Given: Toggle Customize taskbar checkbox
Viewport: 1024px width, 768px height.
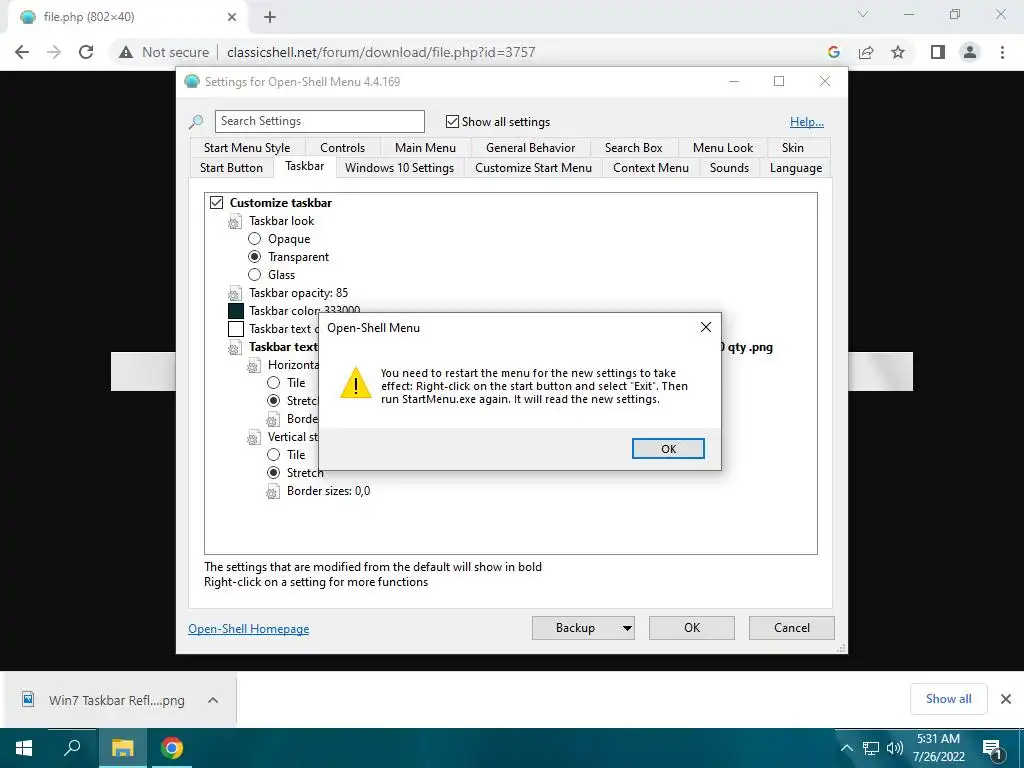Looking at the screenshot, I should (216, 202).
